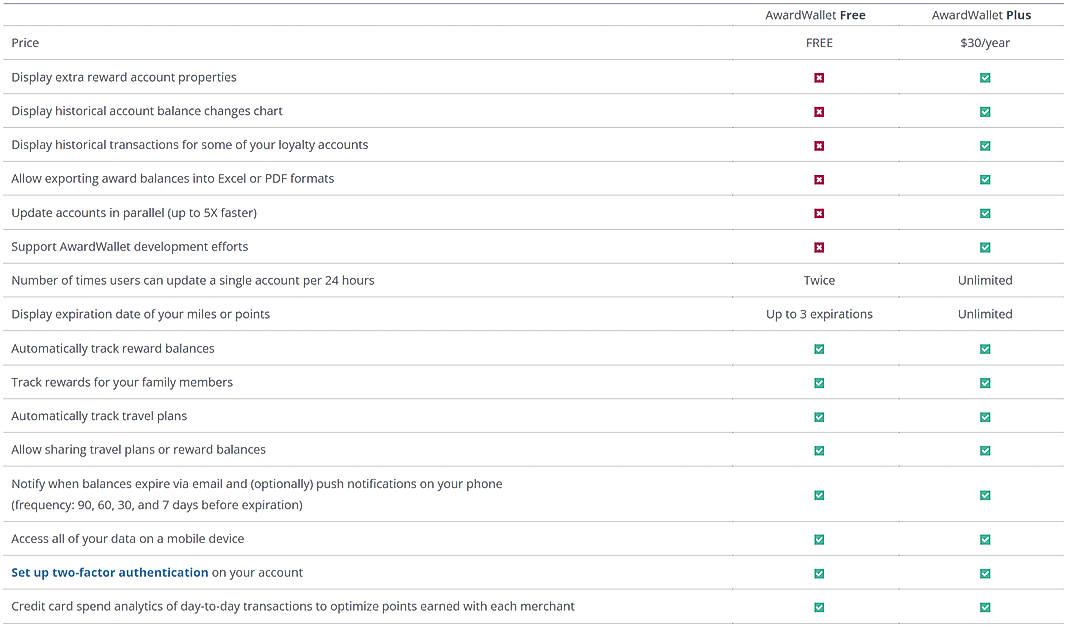Screen dimensions: 1070x632
Task: Open the Set up two-factor authentication link
Action: pyautogui.click(x=107, y=573)
